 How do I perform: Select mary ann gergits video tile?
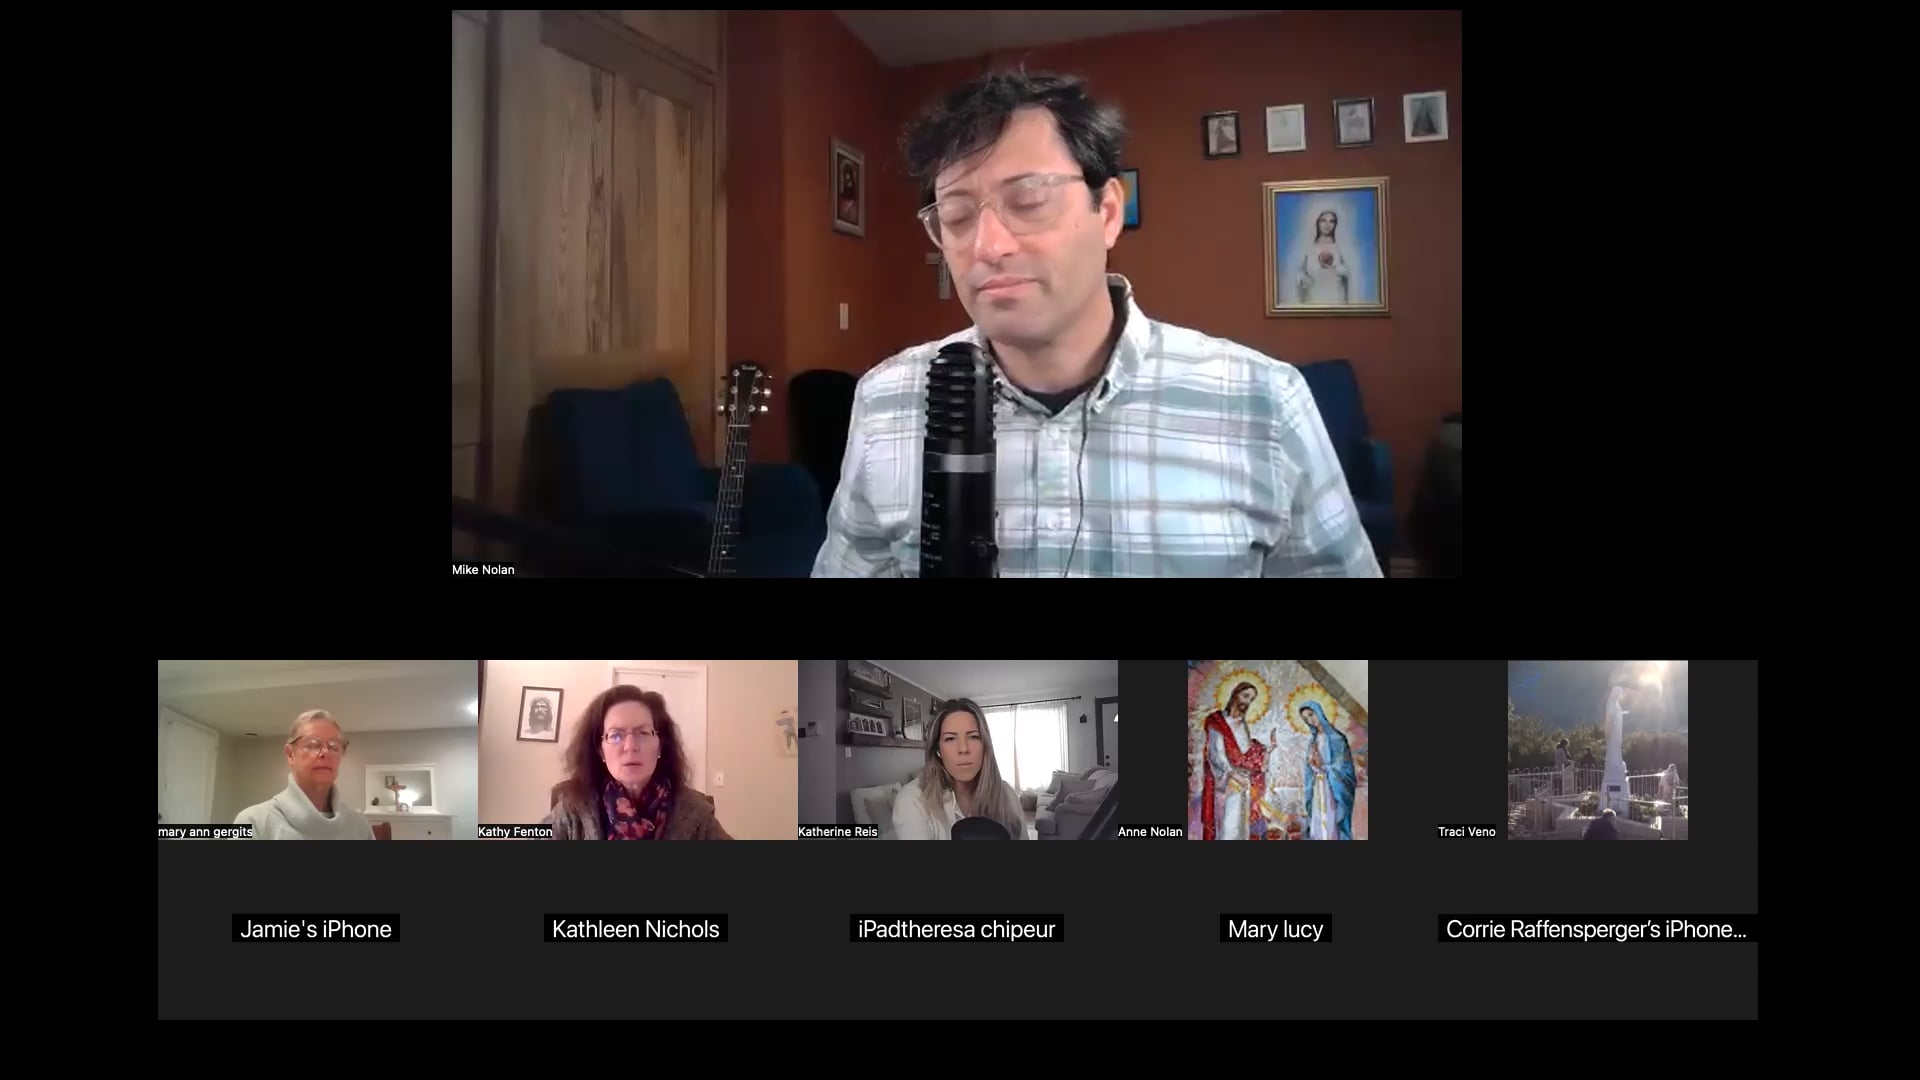click(317, 749)
